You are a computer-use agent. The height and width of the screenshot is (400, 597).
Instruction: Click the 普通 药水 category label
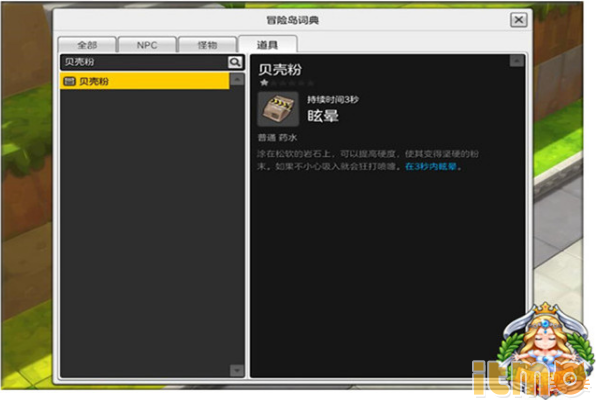[277, 137]
